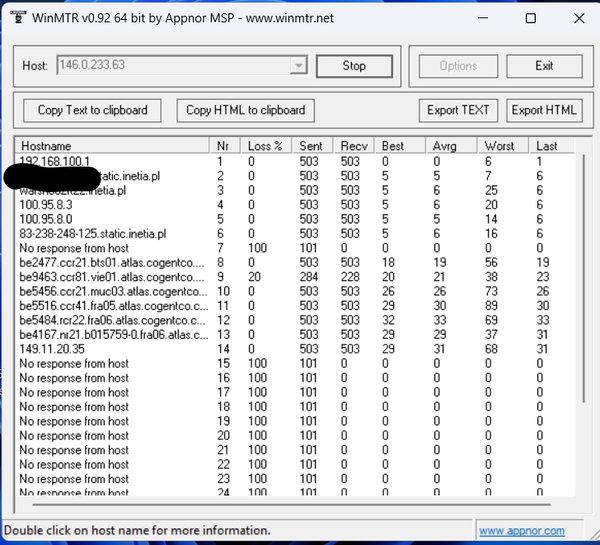The width and height of the screenshot is (600, 545).
Task: Select the 149.11.20.35 host row
Action: [x=52, y=349]
